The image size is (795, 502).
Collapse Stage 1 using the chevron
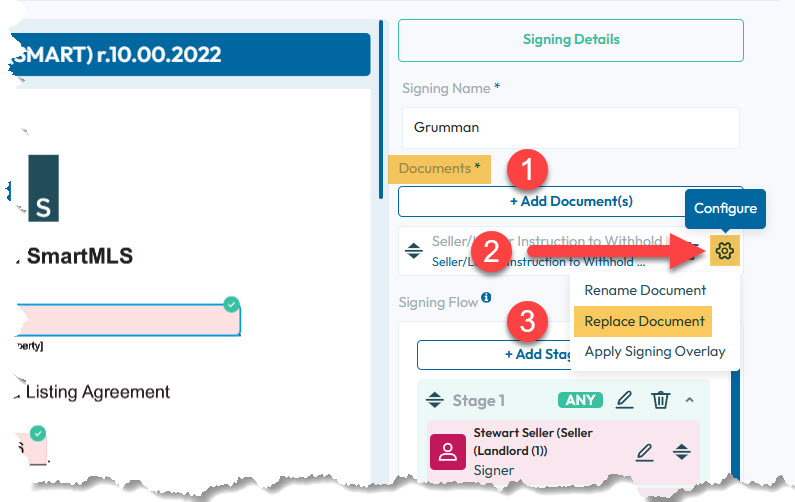(690, 400)
